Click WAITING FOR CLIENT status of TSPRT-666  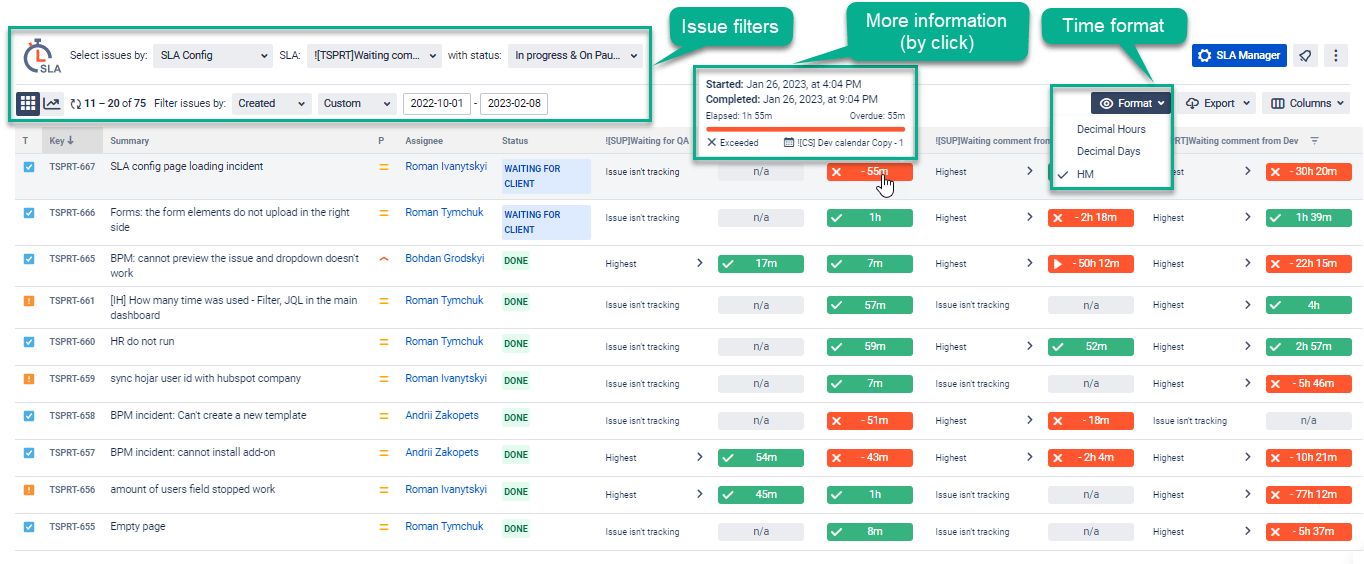(x=546, y=222)
